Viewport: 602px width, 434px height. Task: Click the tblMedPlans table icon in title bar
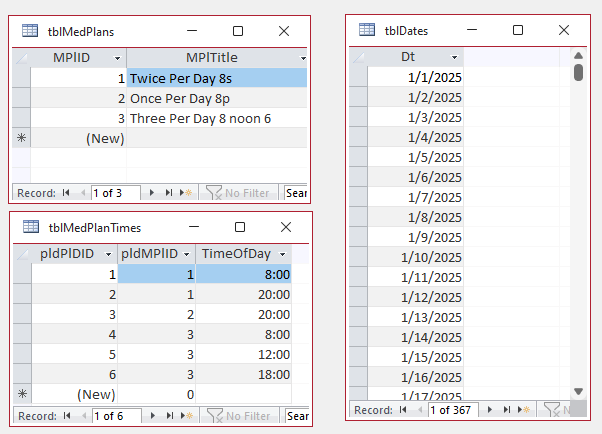[30, 31]
